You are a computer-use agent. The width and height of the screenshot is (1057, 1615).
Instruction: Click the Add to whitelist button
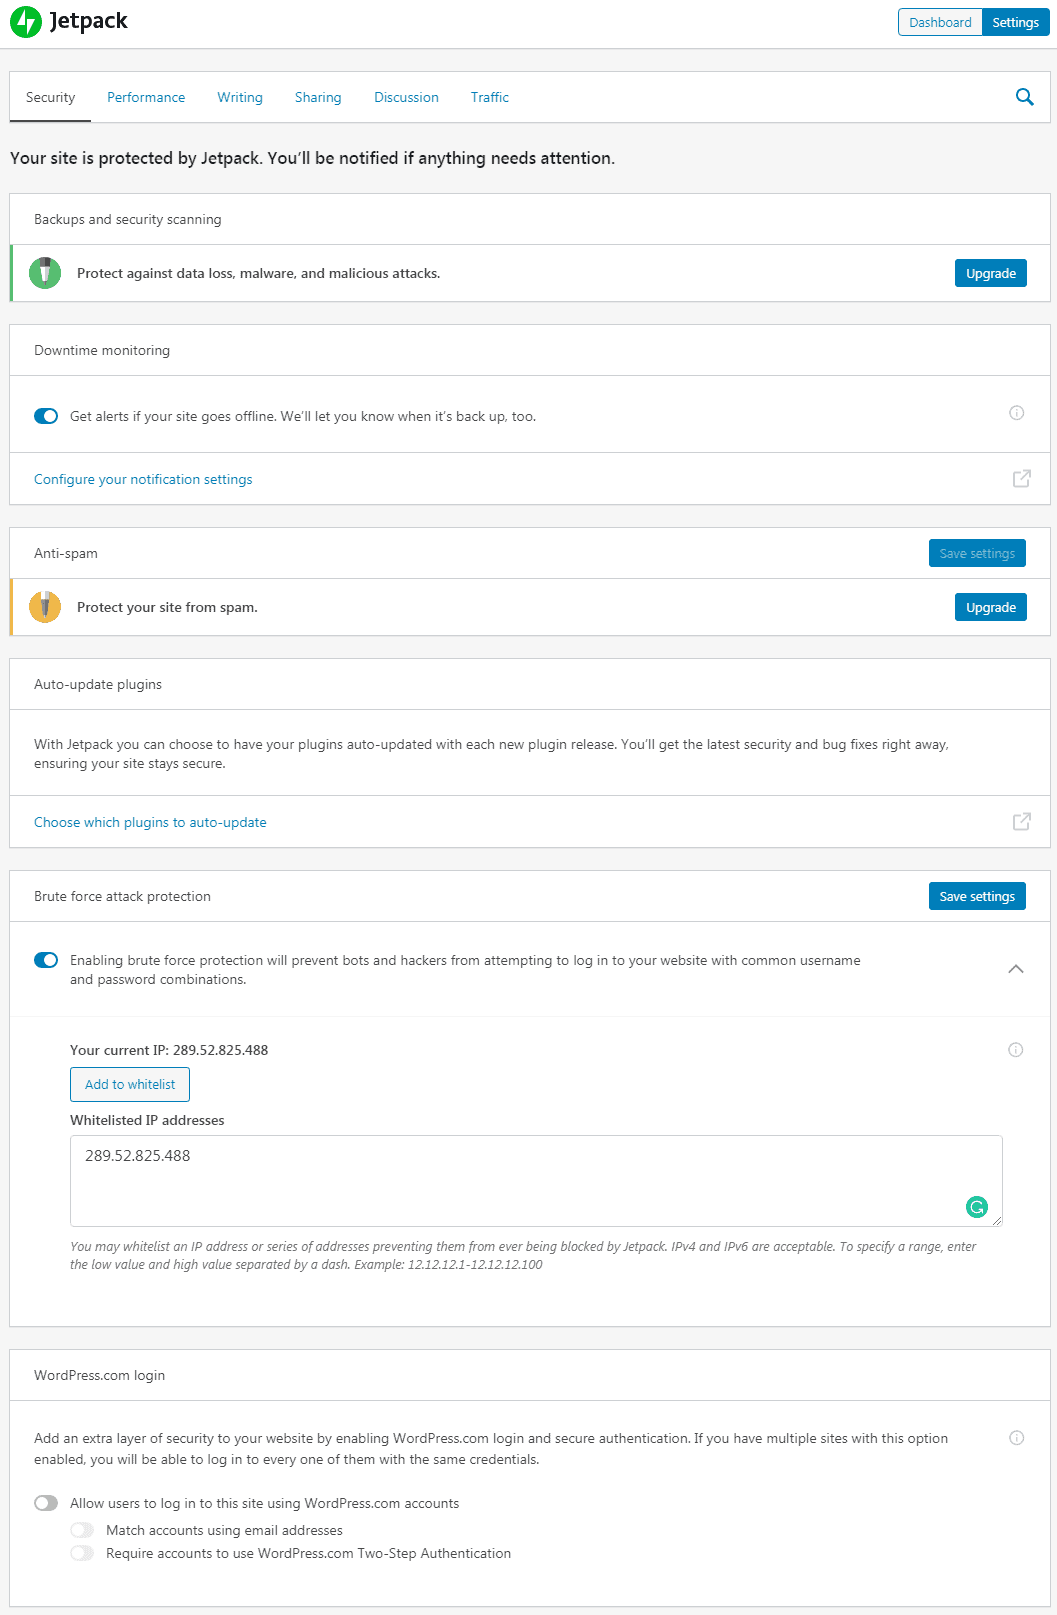[130, 1085]
